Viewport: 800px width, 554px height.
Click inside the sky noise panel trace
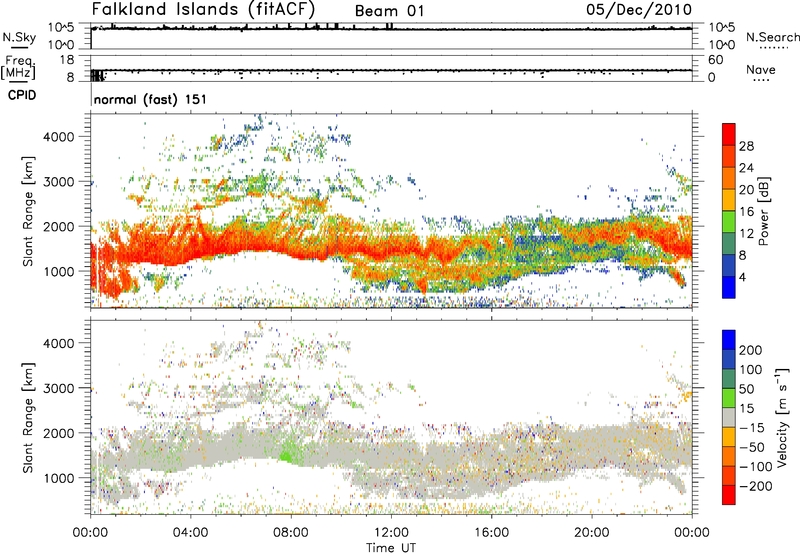pyautogui.click(x=391, y=29)
